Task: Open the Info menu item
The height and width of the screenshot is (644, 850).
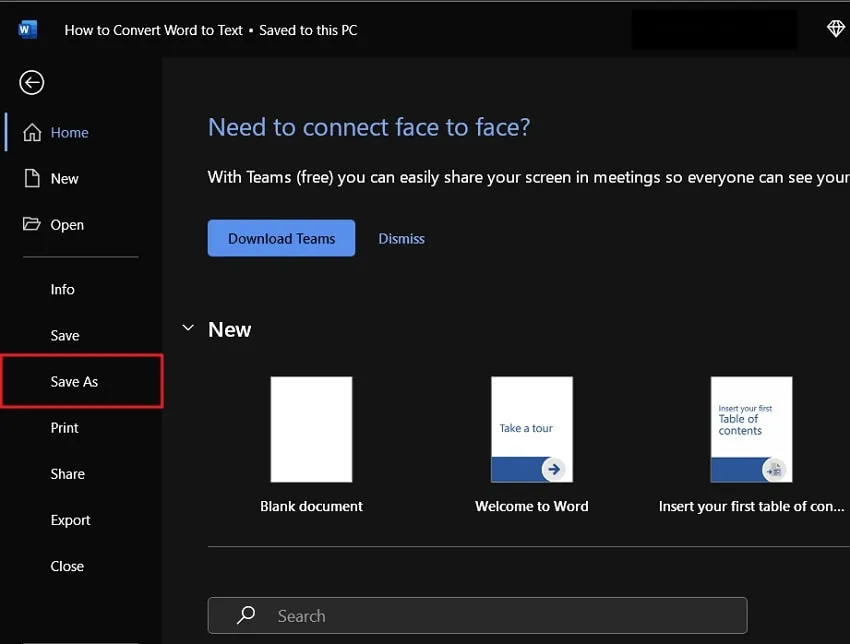Action: pos(63,290)
